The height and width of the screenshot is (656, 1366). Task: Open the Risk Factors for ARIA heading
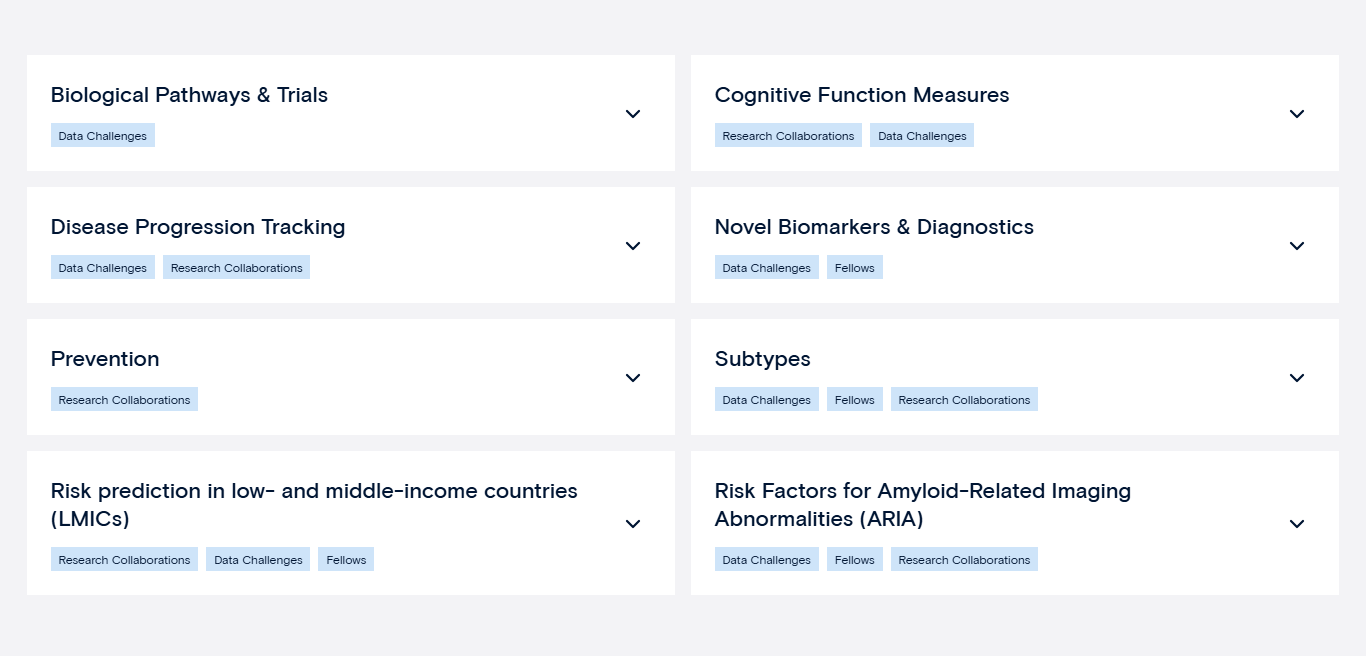pos(922,505)
